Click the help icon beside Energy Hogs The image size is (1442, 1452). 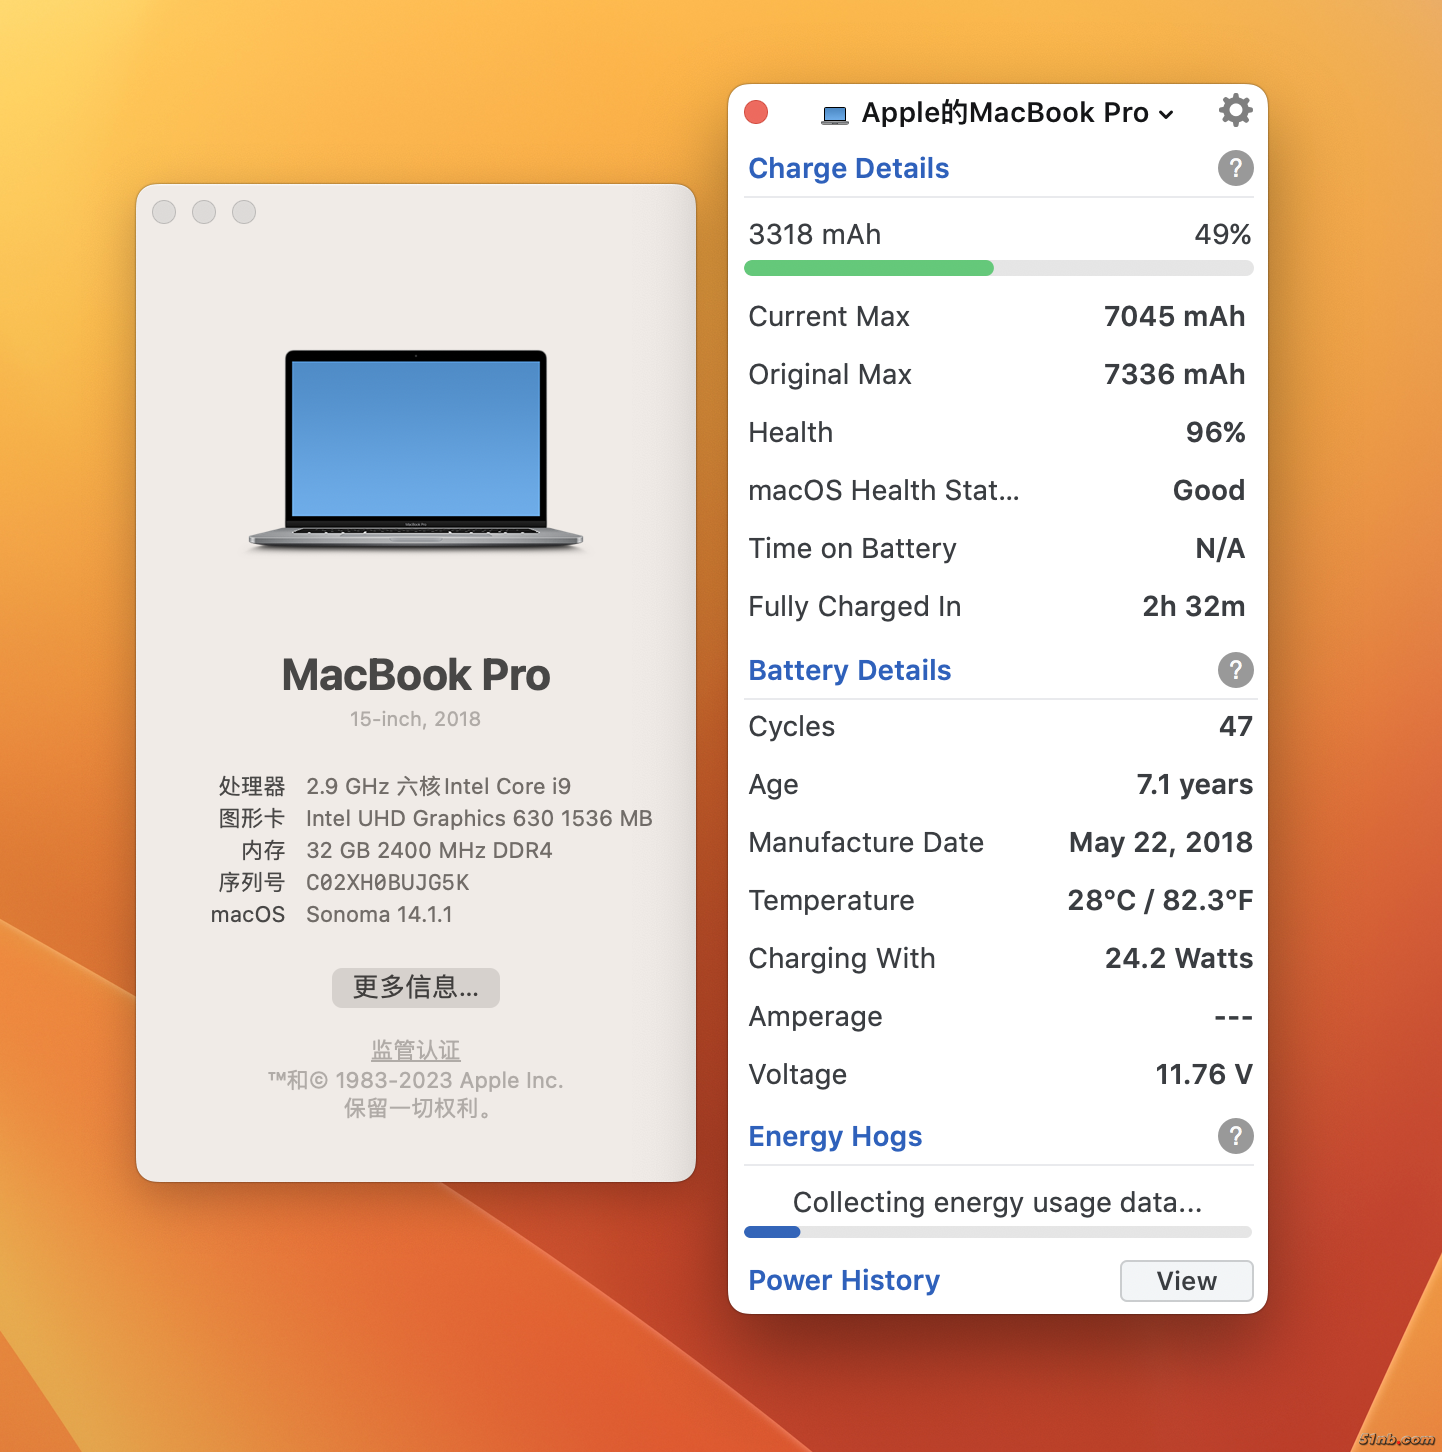(1236, 1136)
